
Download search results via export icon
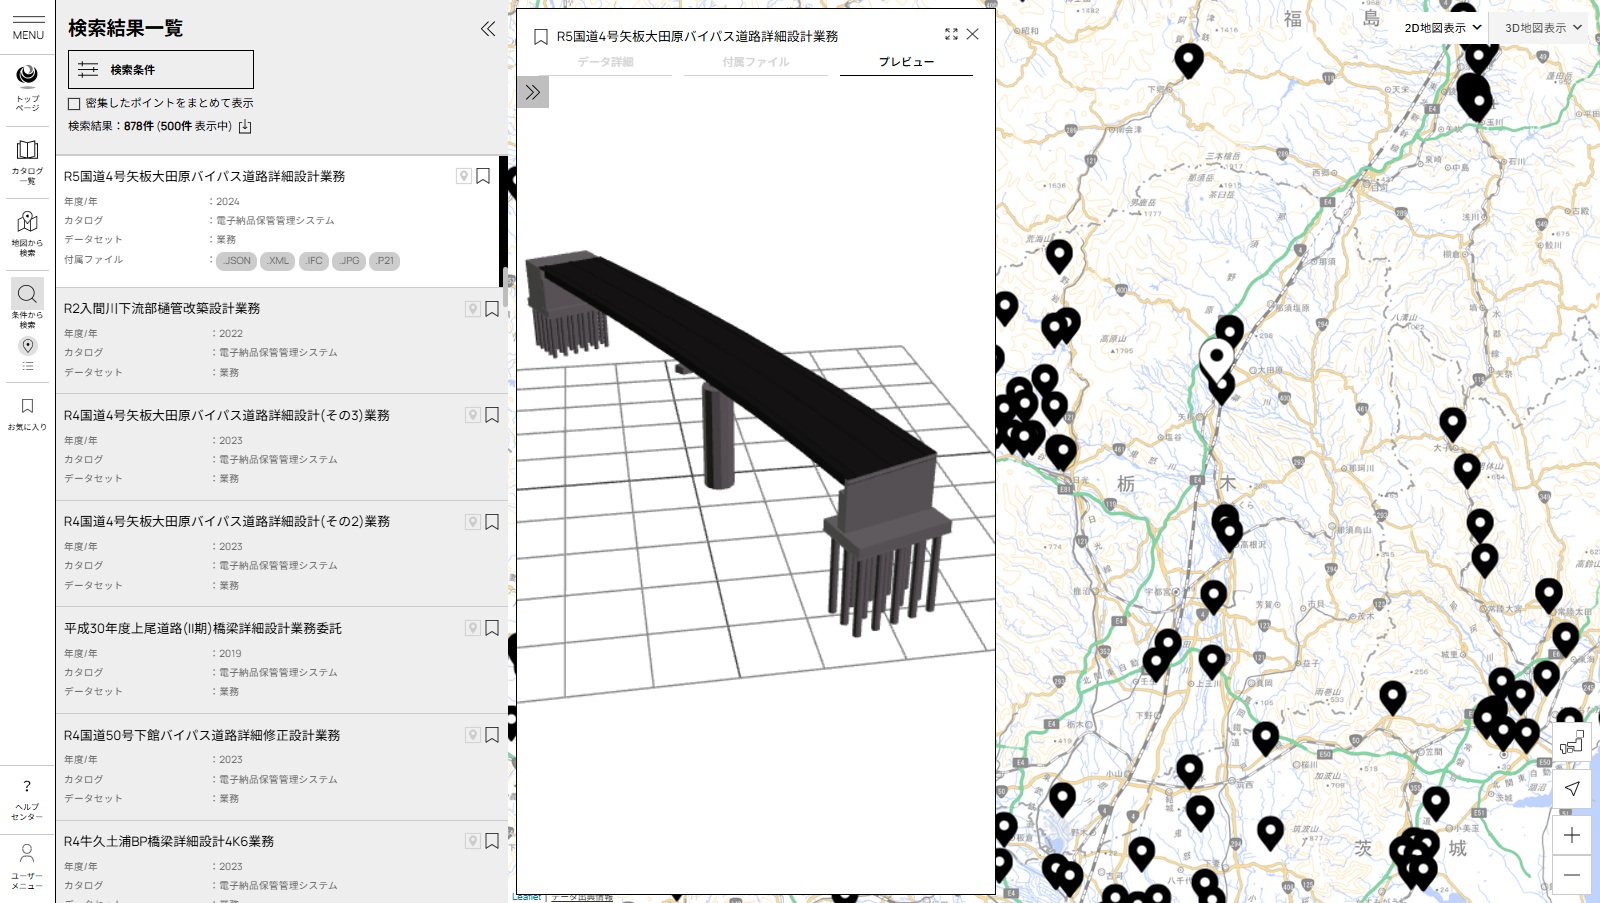(x=245, y=127)
